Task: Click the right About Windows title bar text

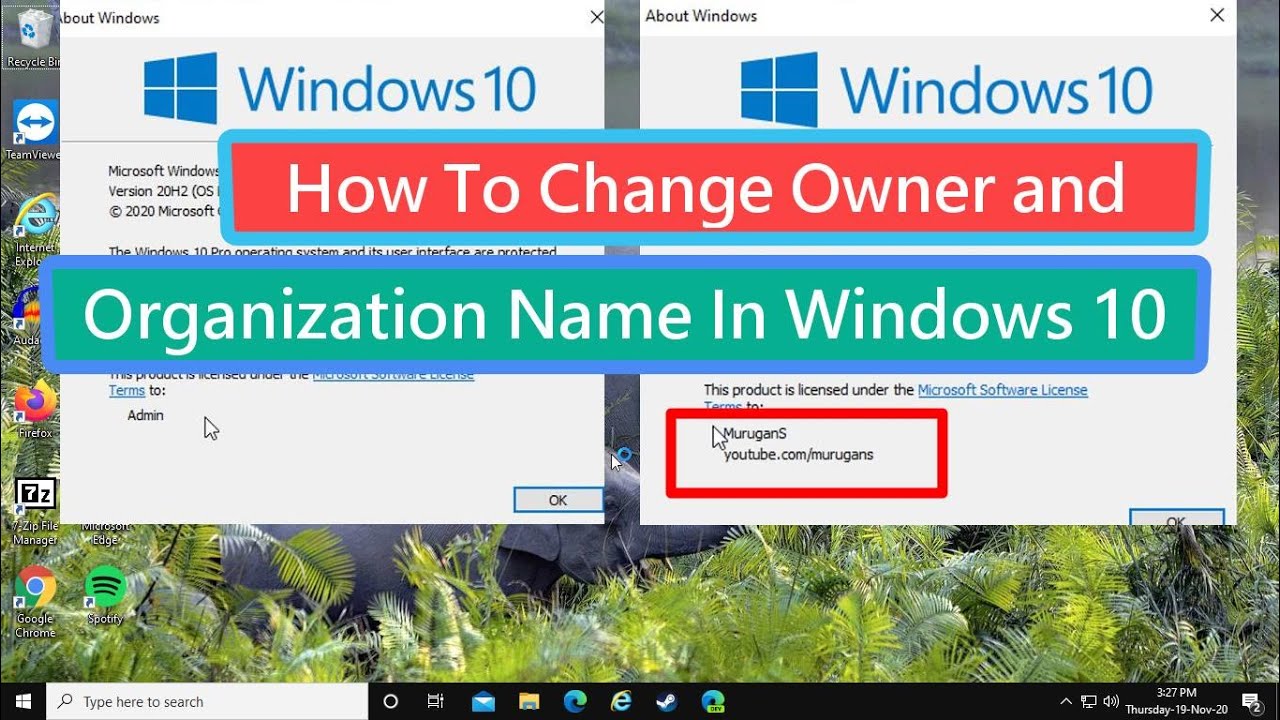Action: [x=701, y=16]
